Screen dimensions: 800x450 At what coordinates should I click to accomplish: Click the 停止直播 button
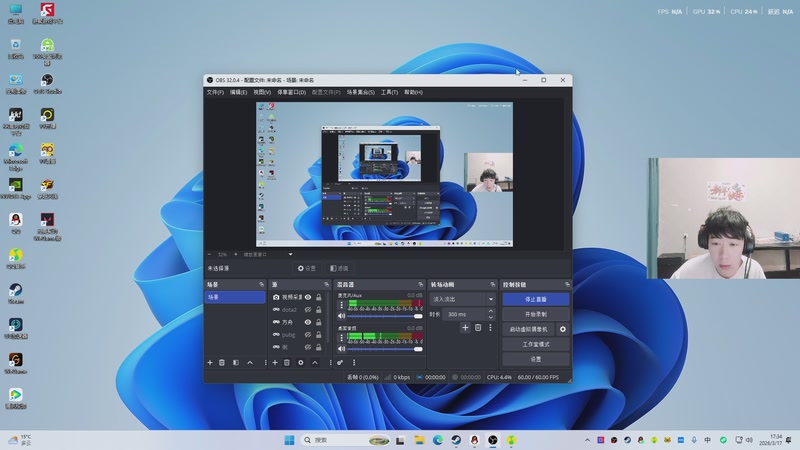click(x=535, y=299)
